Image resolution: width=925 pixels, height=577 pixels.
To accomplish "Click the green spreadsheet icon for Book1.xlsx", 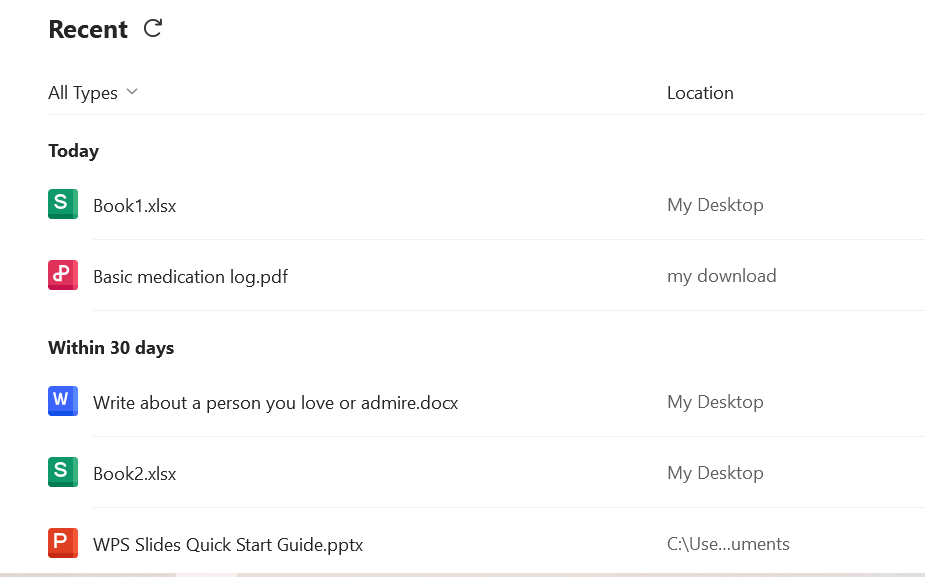I will coord(63,204).
